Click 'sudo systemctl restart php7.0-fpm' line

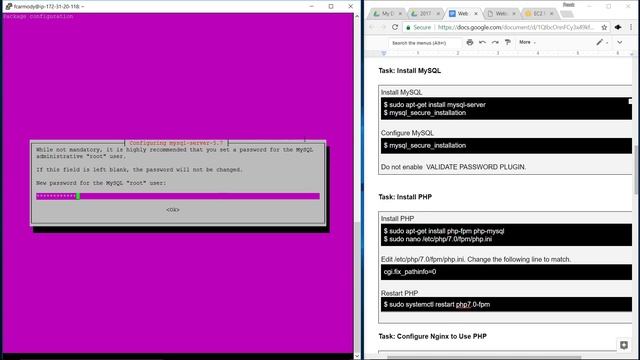point(436,304)
